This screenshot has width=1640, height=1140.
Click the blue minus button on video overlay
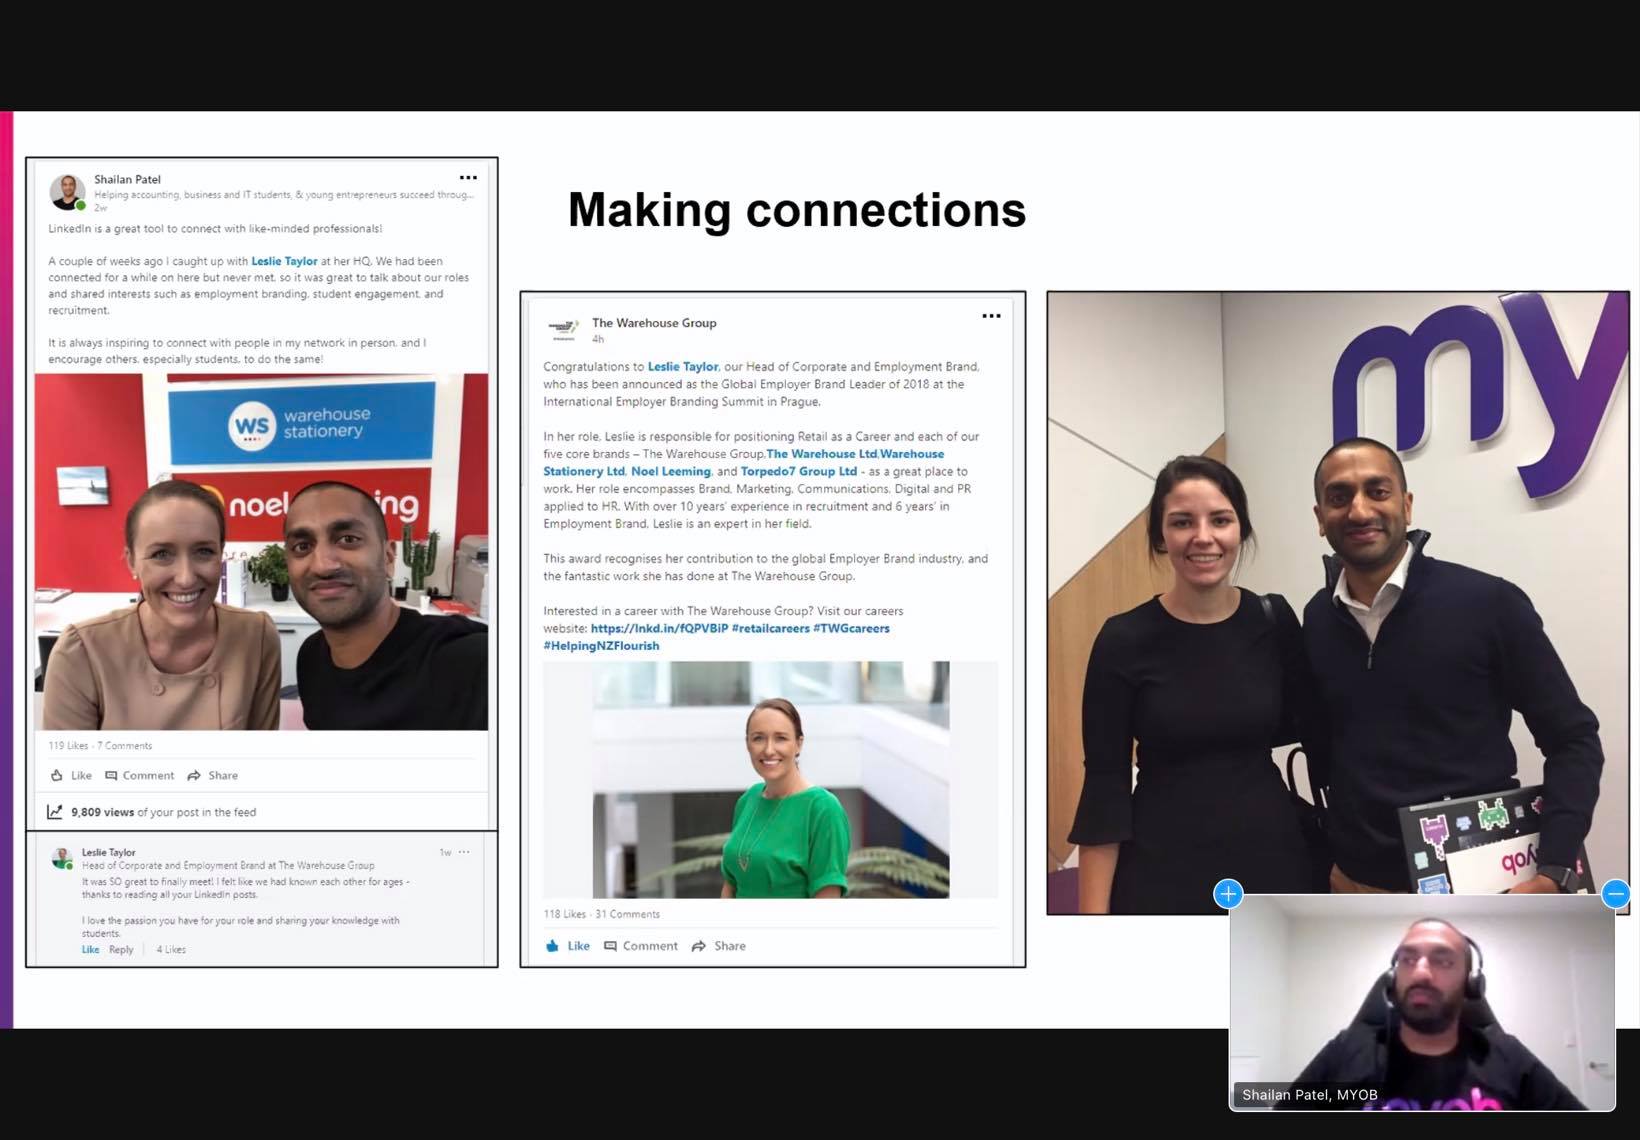1615,893
